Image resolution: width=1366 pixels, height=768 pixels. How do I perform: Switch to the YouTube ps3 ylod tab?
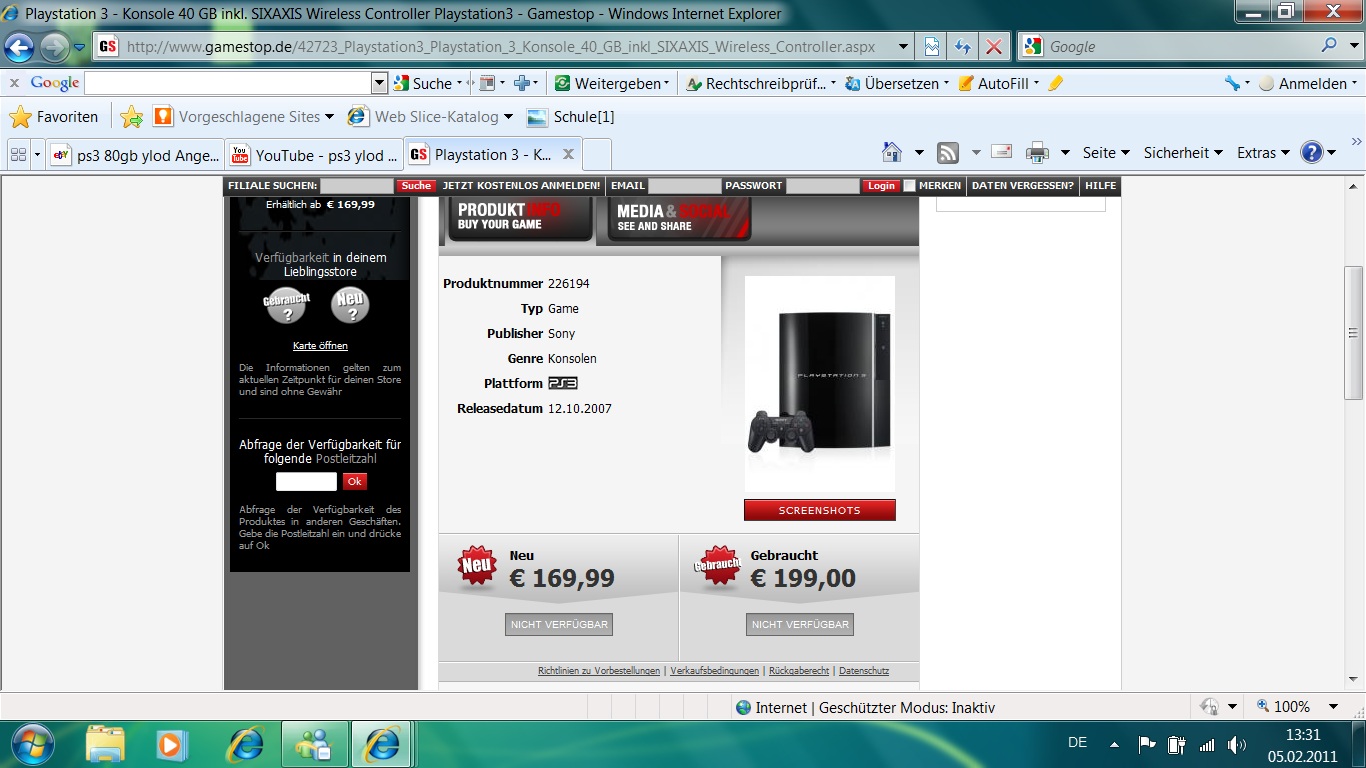click(x=314, y=155)
